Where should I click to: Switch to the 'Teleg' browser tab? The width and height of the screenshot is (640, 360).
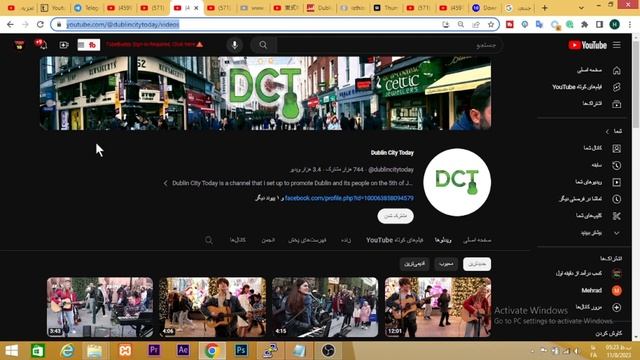click(87, 8)
